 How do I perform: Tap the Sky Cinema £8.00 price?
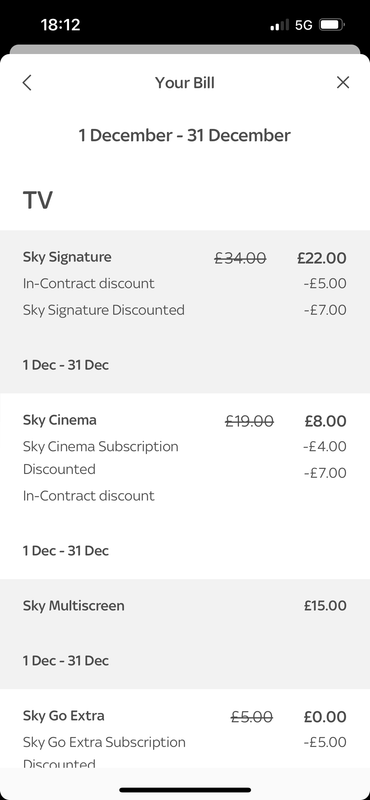[326, 421]
